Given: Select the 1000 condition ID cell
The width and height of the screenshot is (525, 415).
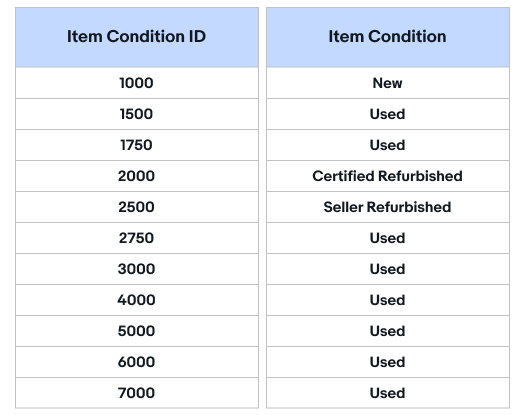Looking at the screenshot, I should point(137,83).
